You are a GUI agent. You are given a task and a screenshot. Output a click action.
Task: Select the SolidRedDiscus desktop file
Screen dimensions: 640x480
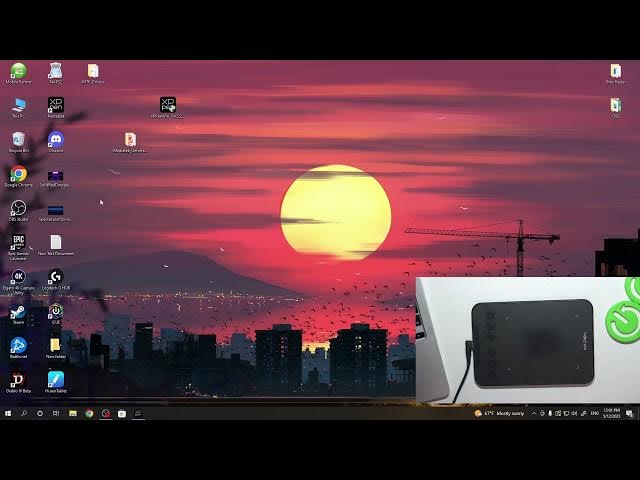[x=56, y=178]
